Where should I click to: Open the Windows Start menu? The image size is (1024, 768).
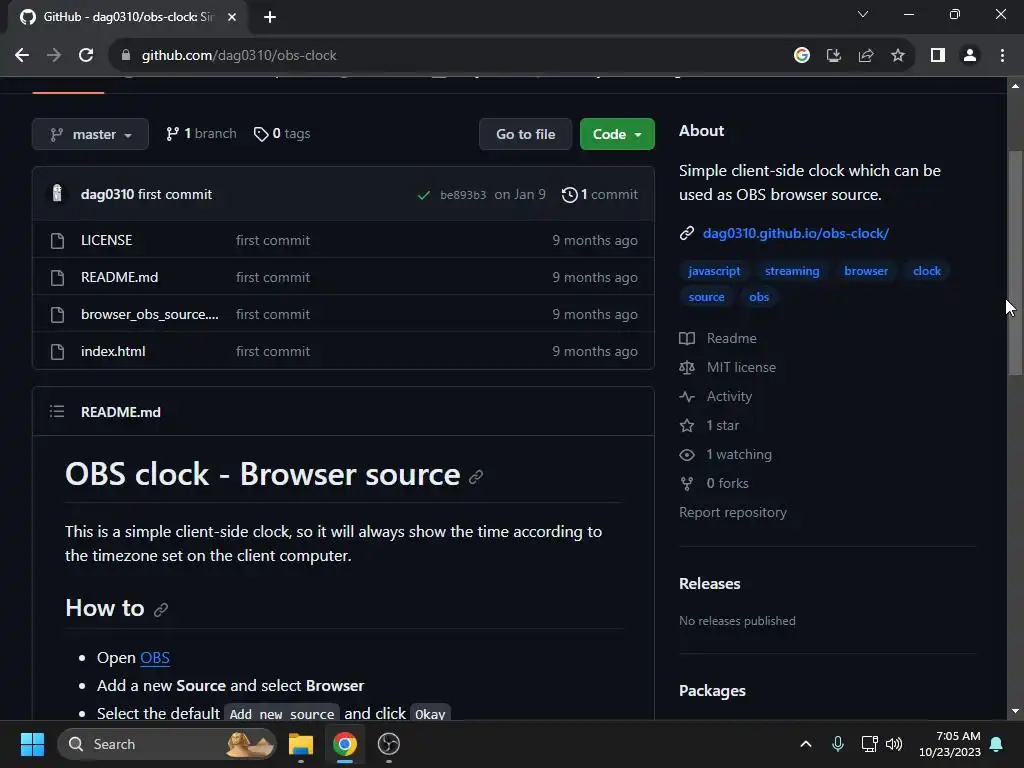point(32,744)
